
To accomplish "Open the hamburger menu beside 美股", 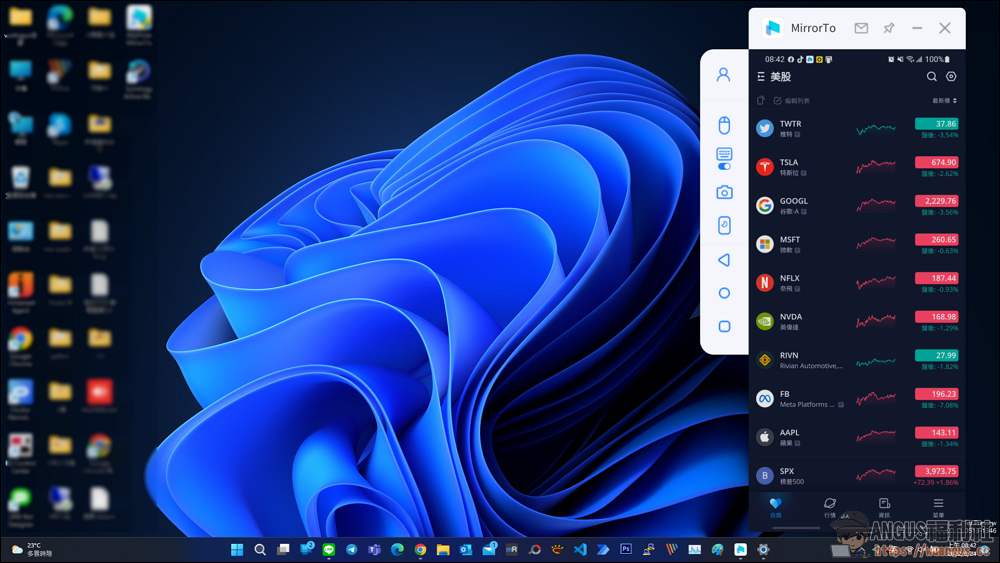I will (x=760, y=77).
